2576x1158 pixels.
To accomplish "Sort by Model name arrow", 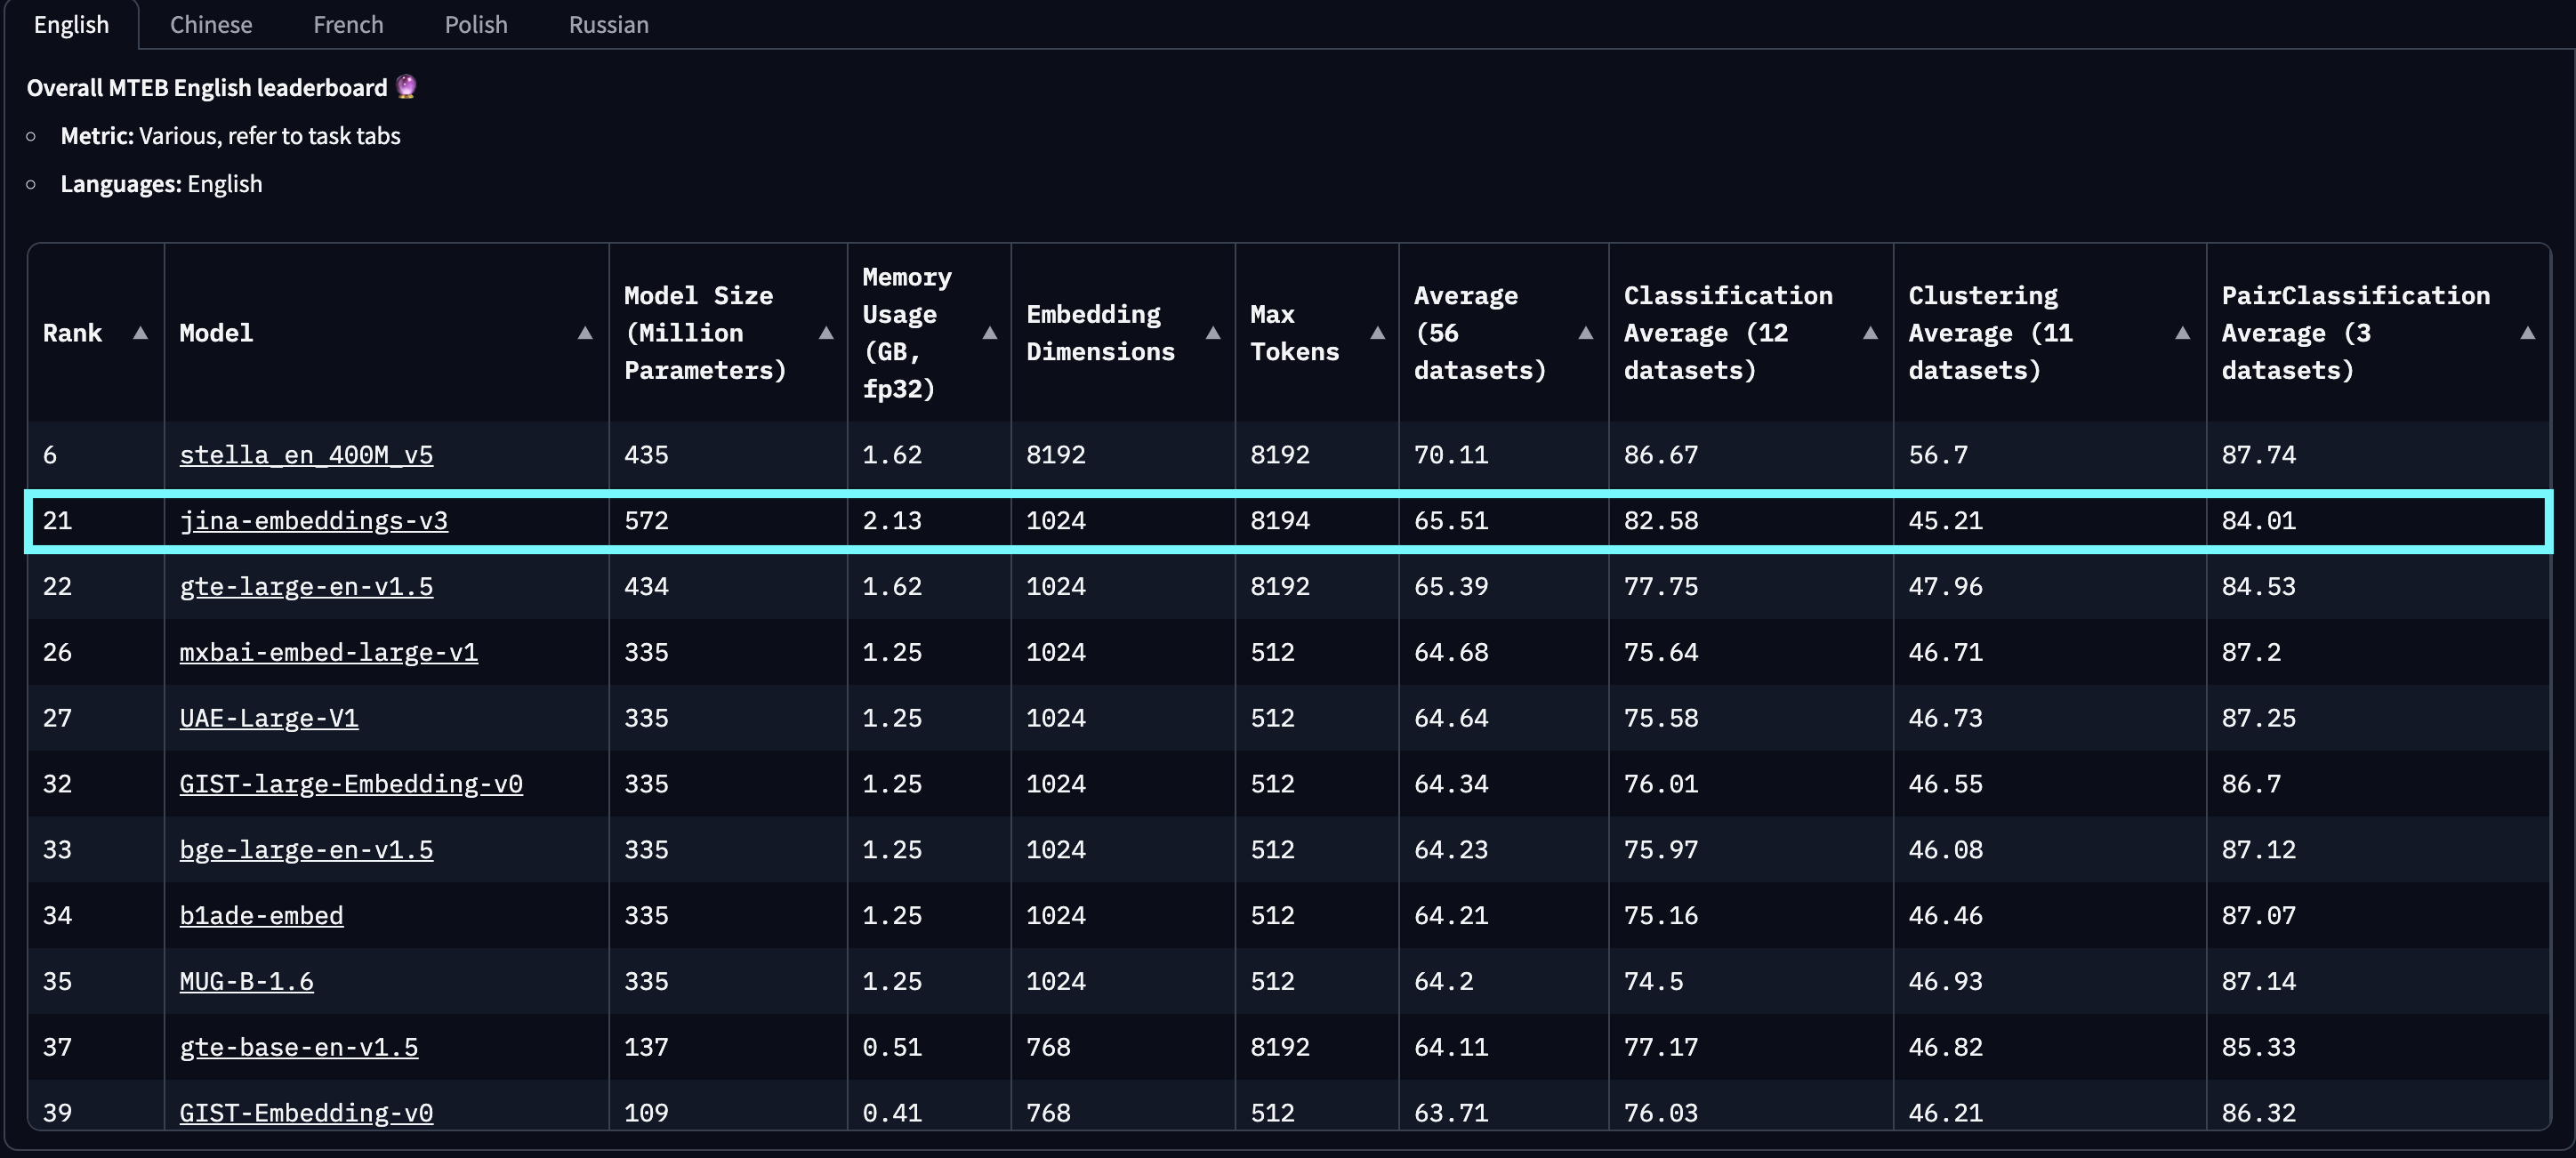I will tap(585, 333).
